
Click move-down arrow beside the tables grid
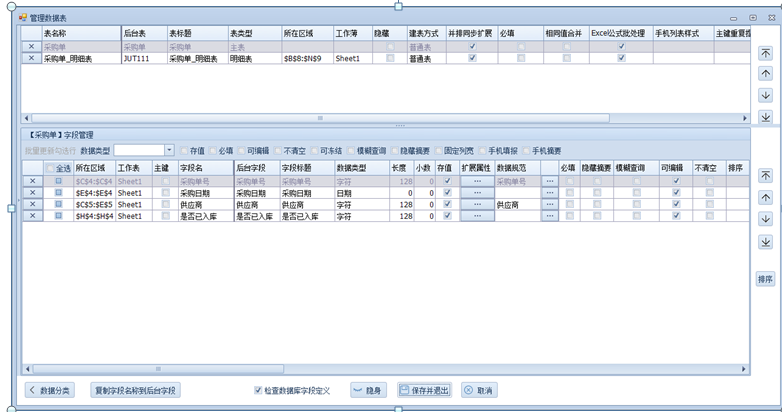[x=765, y=95]
